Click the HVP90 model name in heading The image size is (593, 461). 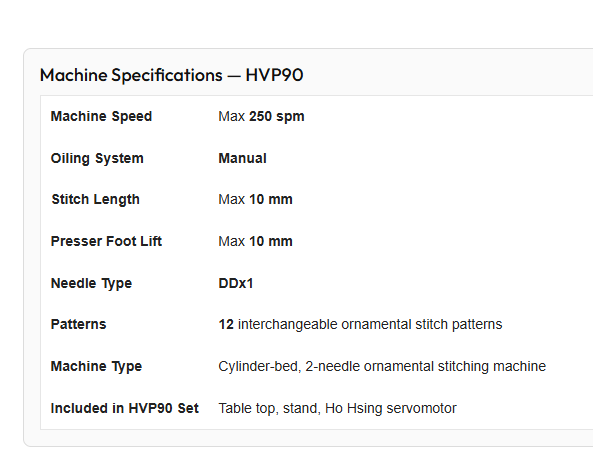pyautogui.click(x=274, y=75)
